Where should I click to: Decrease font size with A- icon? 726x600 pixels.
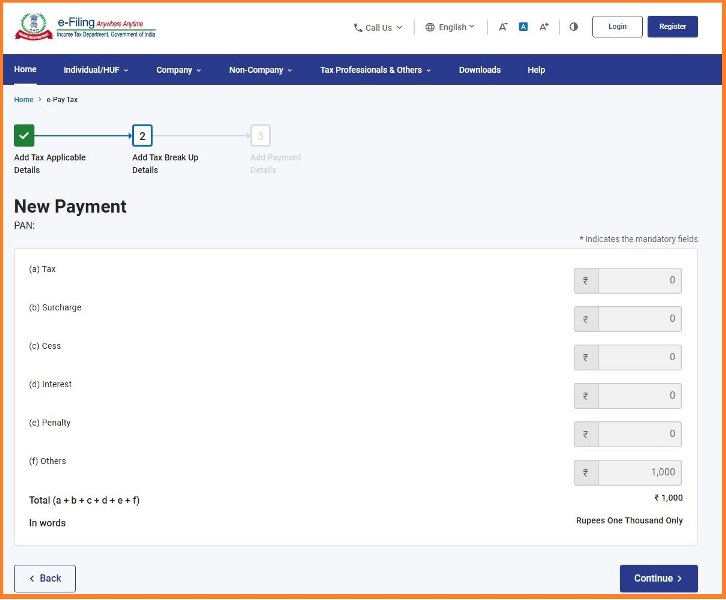(503, 27)
